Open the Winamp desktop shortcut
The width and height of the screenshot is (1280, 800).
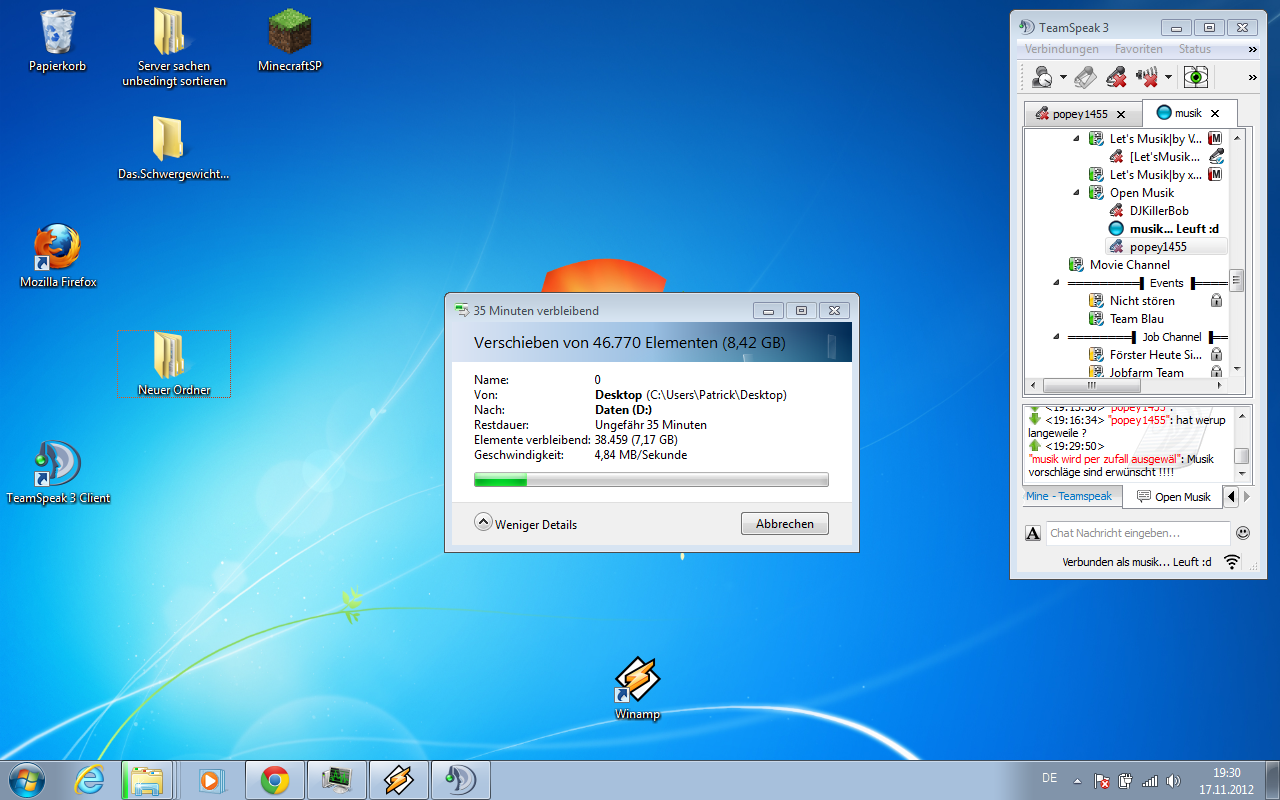(x=637, y=686)
